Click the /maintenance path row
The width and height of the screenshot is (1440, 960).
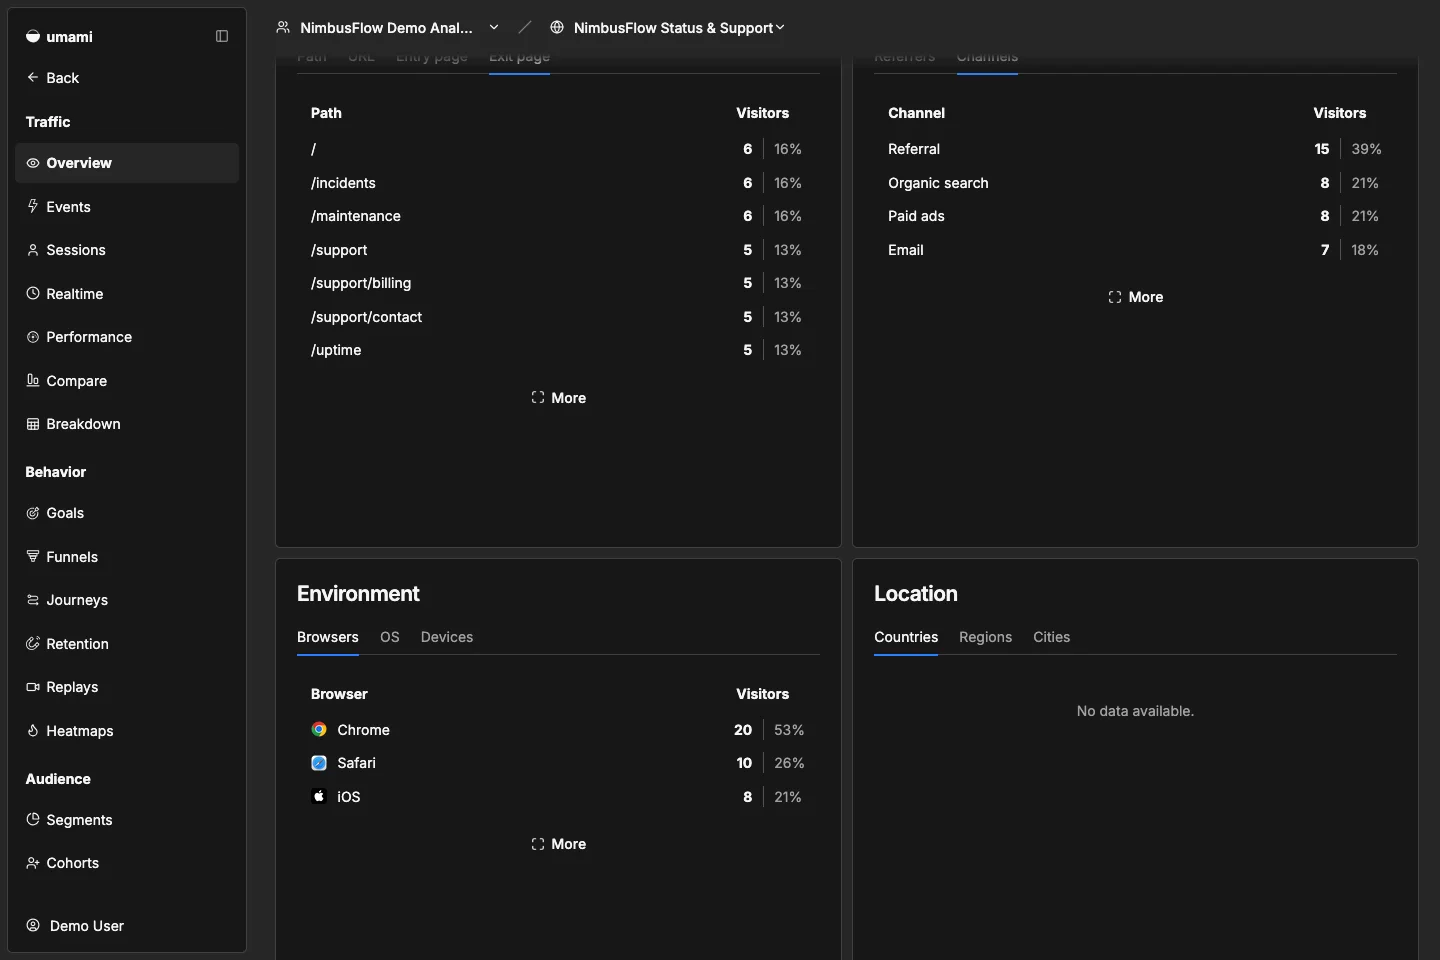(558, 216)
